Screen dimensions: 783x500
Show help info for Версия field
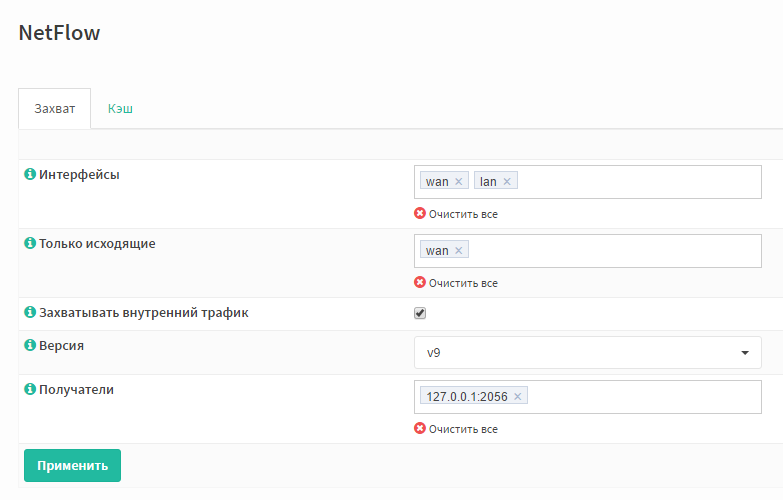point(30,345)
